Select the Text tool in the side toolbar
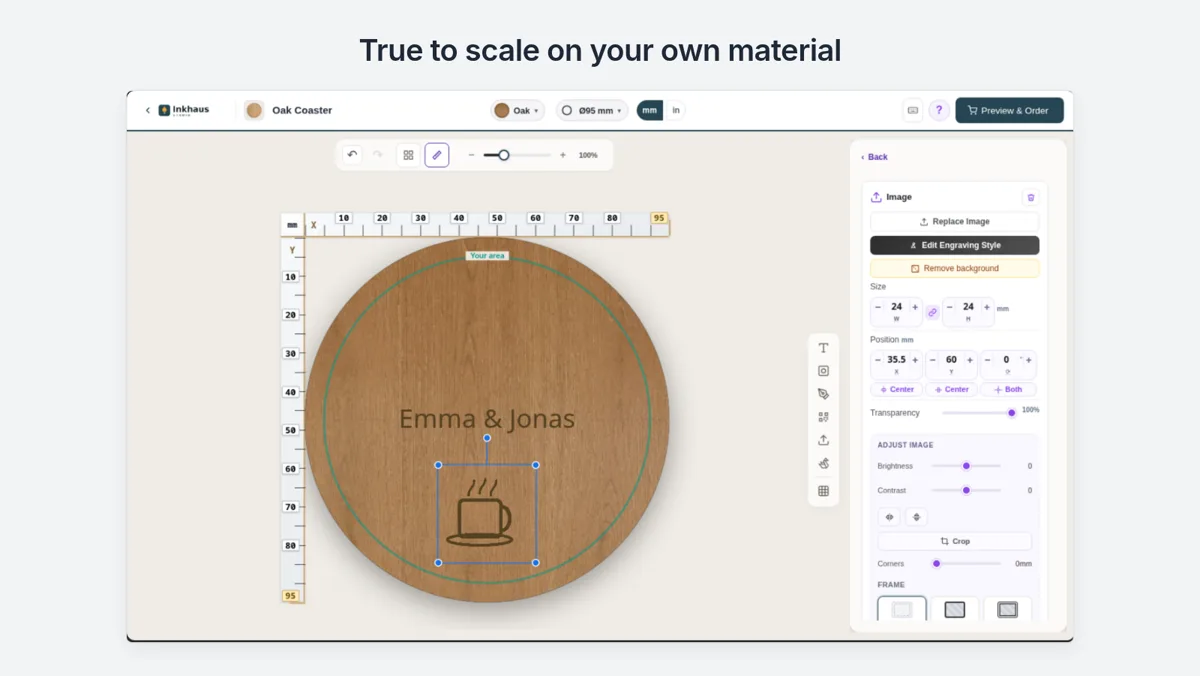The image size is (1200, 676). 823,348
